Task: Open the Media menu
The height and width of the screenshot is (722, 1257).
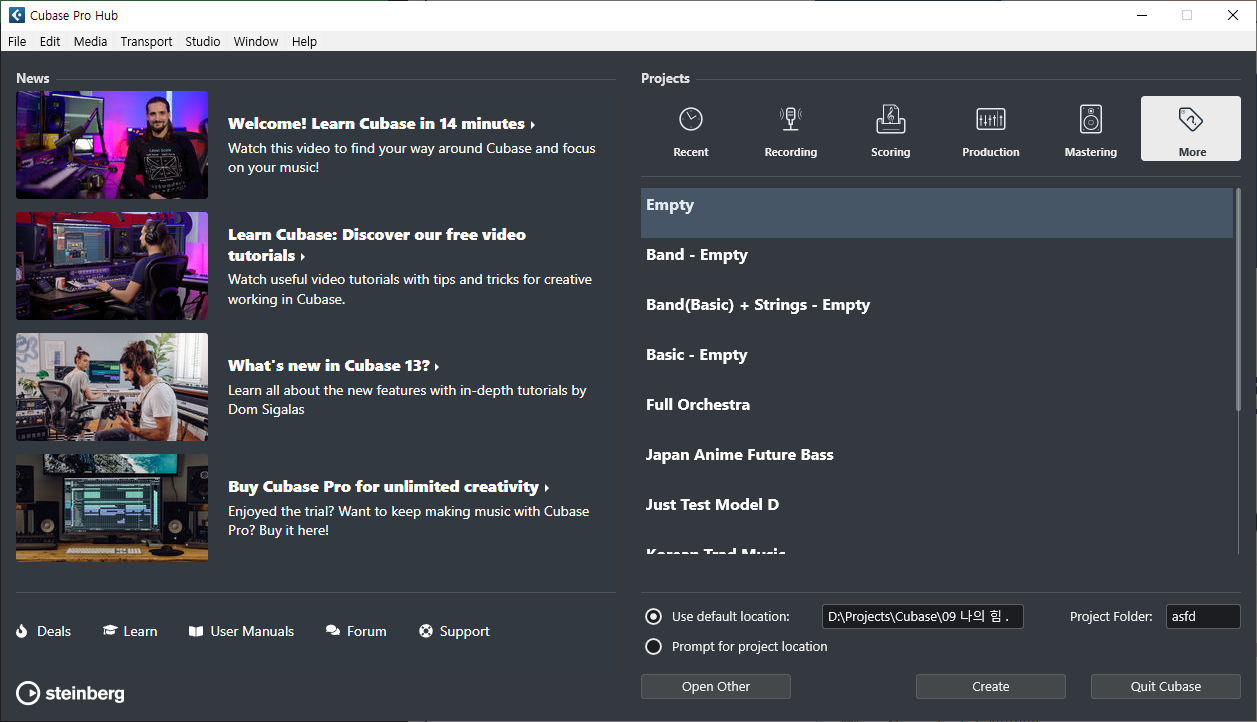Action: (x=90, y=41)
